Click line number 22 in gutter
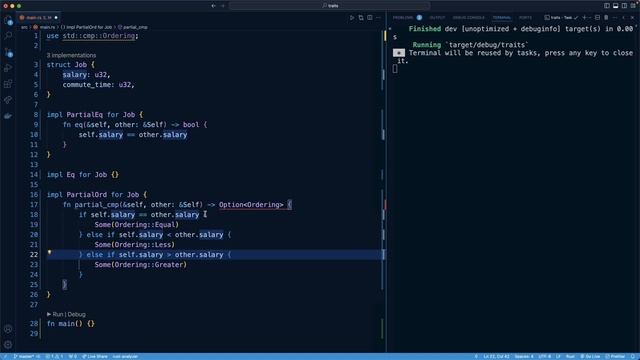Image resolution: width=640 pixels, height=360 pixels. [33, 254]
